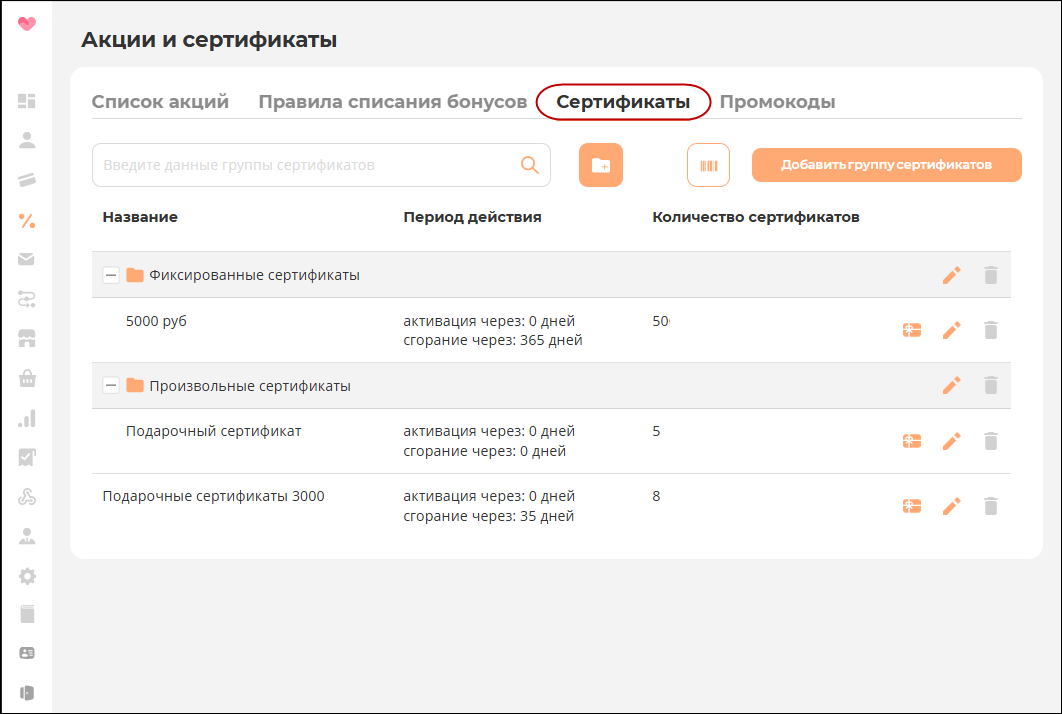Focus the certificate group search field
The width and height of the screenshot is (1062, 714).
[321, 165]
